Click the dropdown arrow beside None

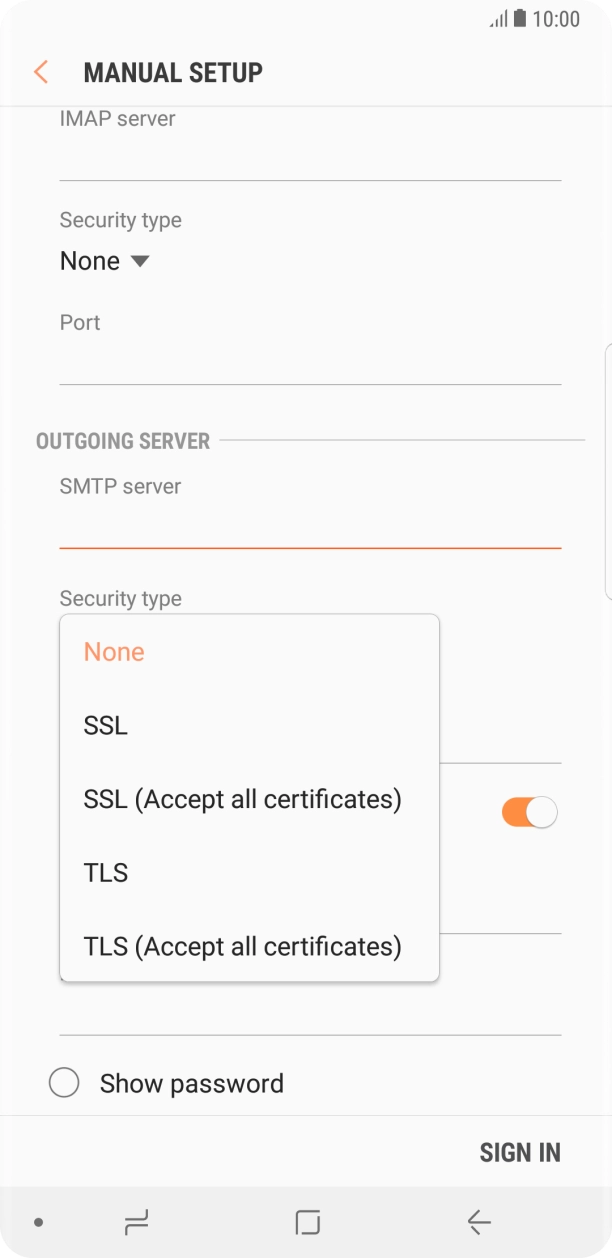(x=139, y=261)
